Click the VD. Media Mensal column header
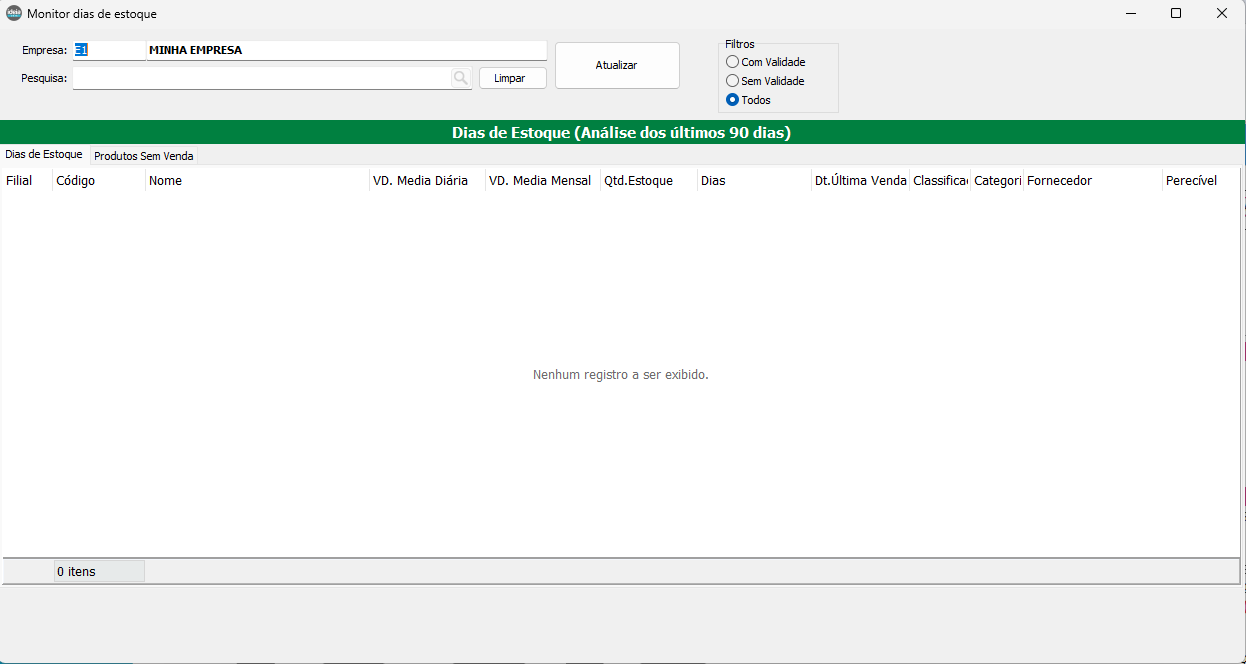 coord(540,181)
